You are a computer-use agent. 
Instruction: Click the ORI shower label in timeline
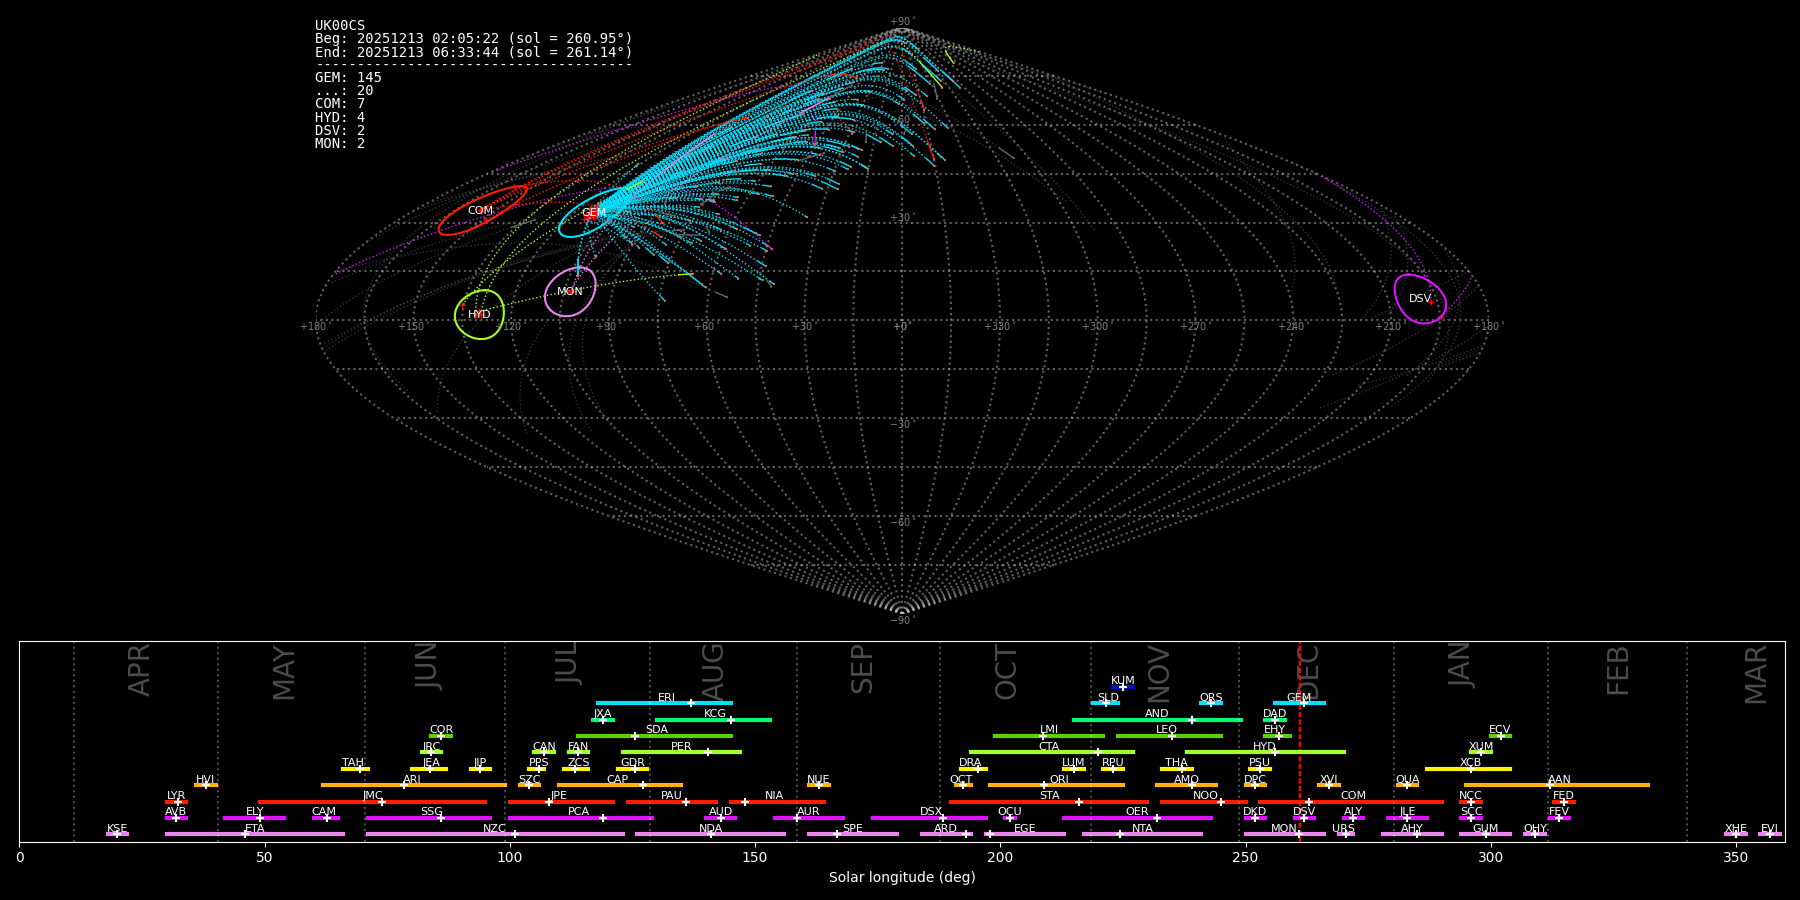coord(1059,780)
